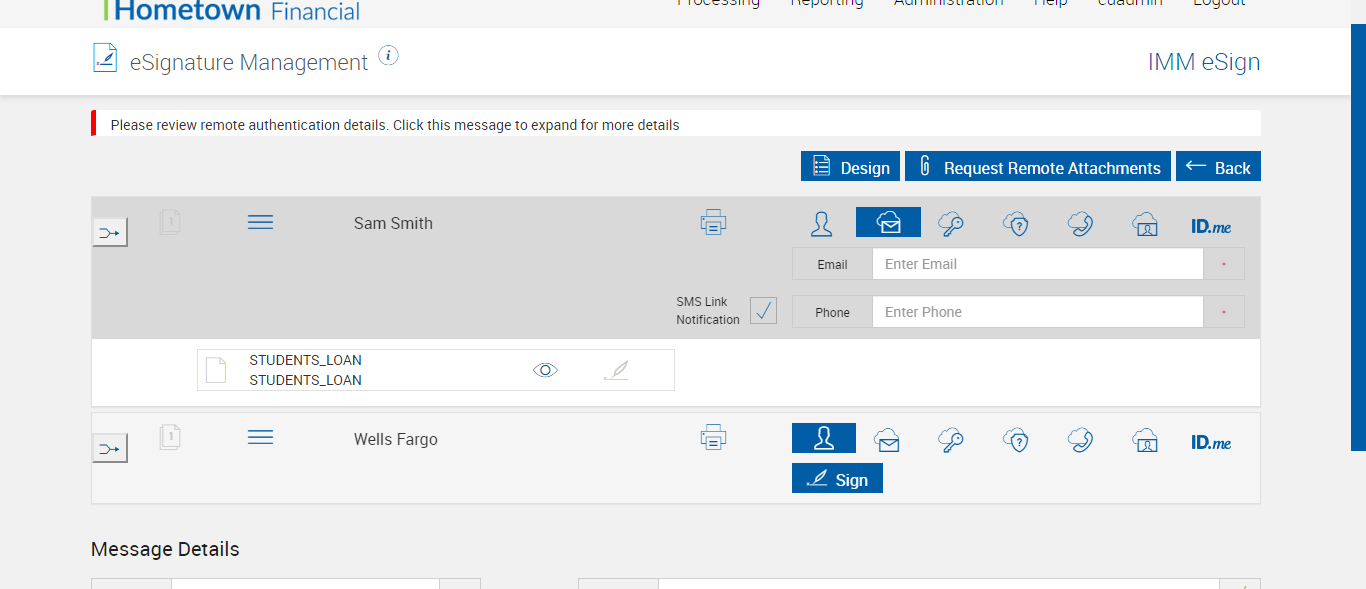Open the Administration menu
The height and width of the screenshot is (589, 1366).
948,3
